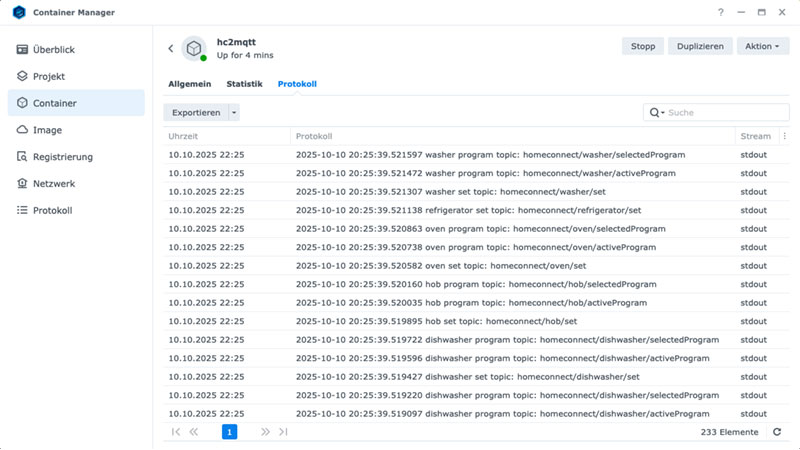Image resolution: width=800 pixels, height=450 pixels.
Task: Open the Überblick sidebar section
Action: [54, 49]
